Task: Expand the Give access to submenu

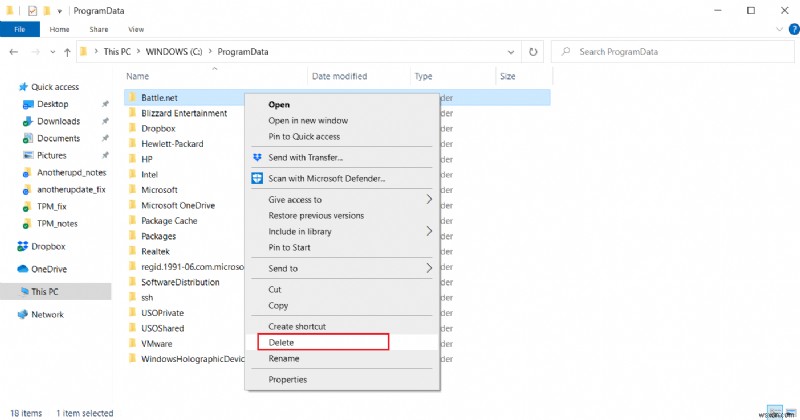Action: [430, 199]
